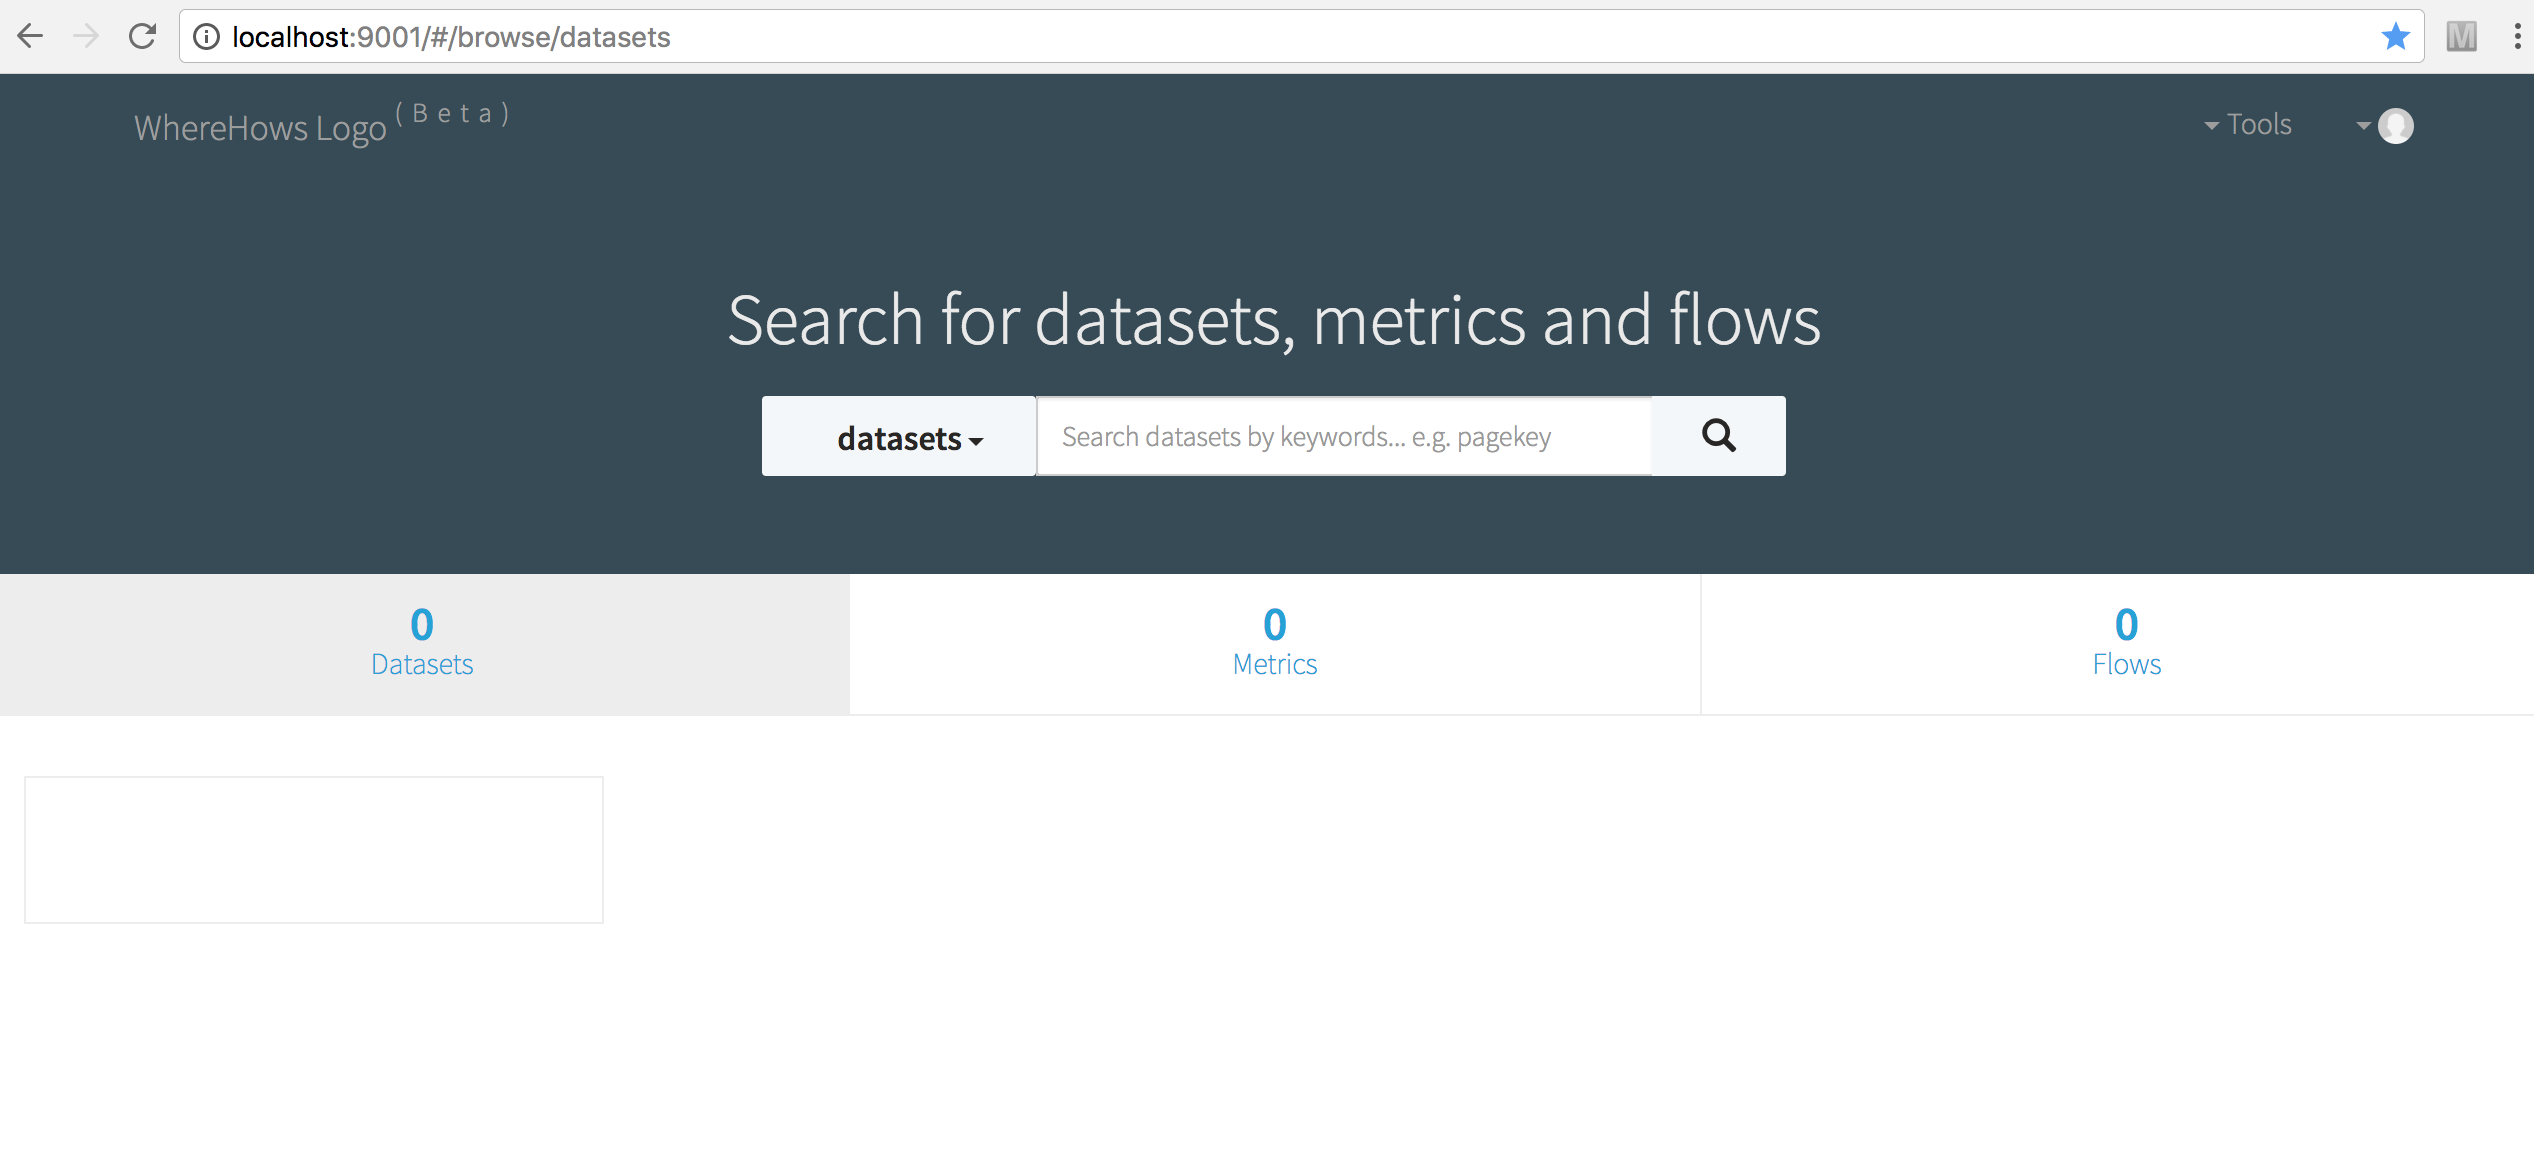
Task: Bookmark the page with the star icon
Action: [2394, 36]
